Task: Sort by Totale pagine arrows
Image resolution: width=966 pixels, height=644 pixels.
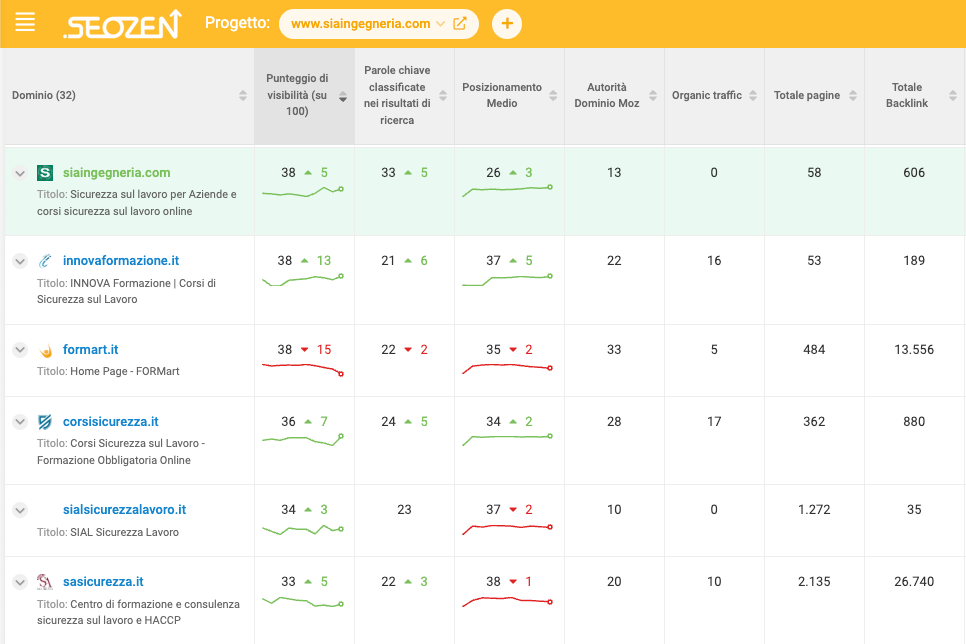Action: 853,96
